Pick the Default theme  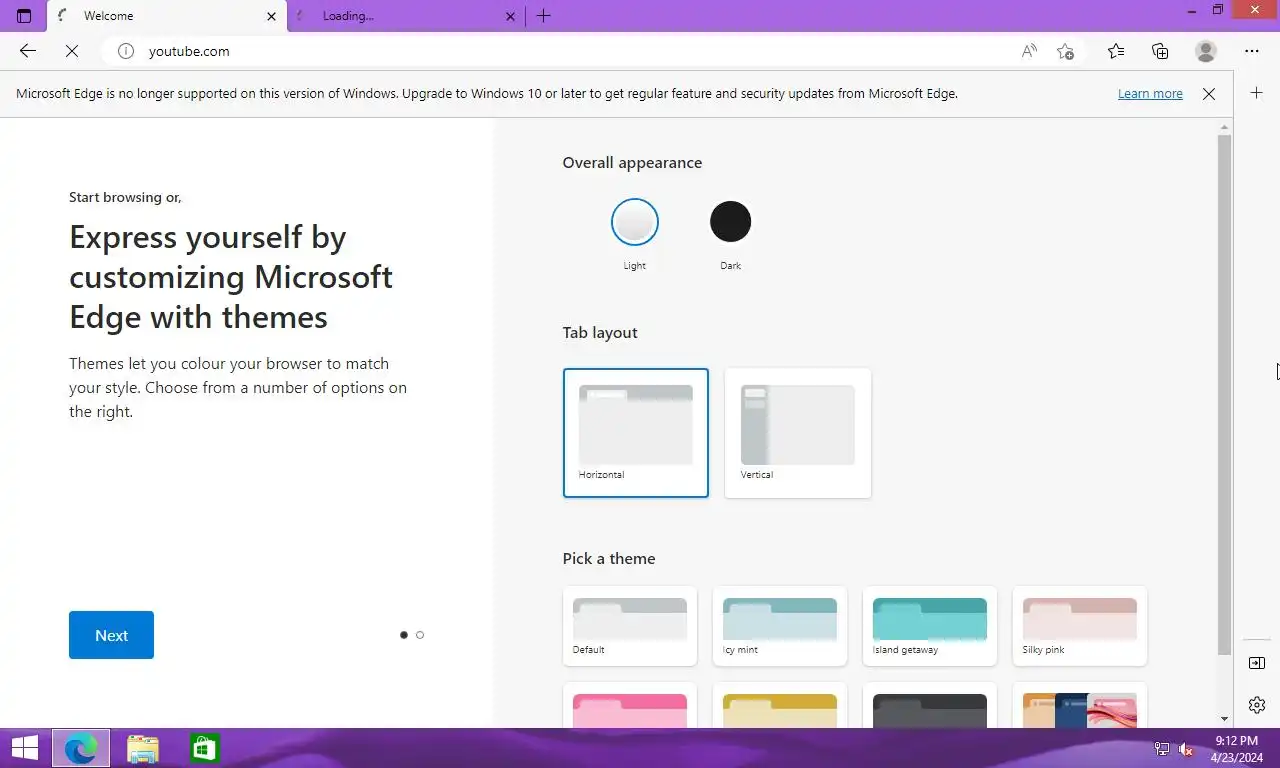pos(630,626)
